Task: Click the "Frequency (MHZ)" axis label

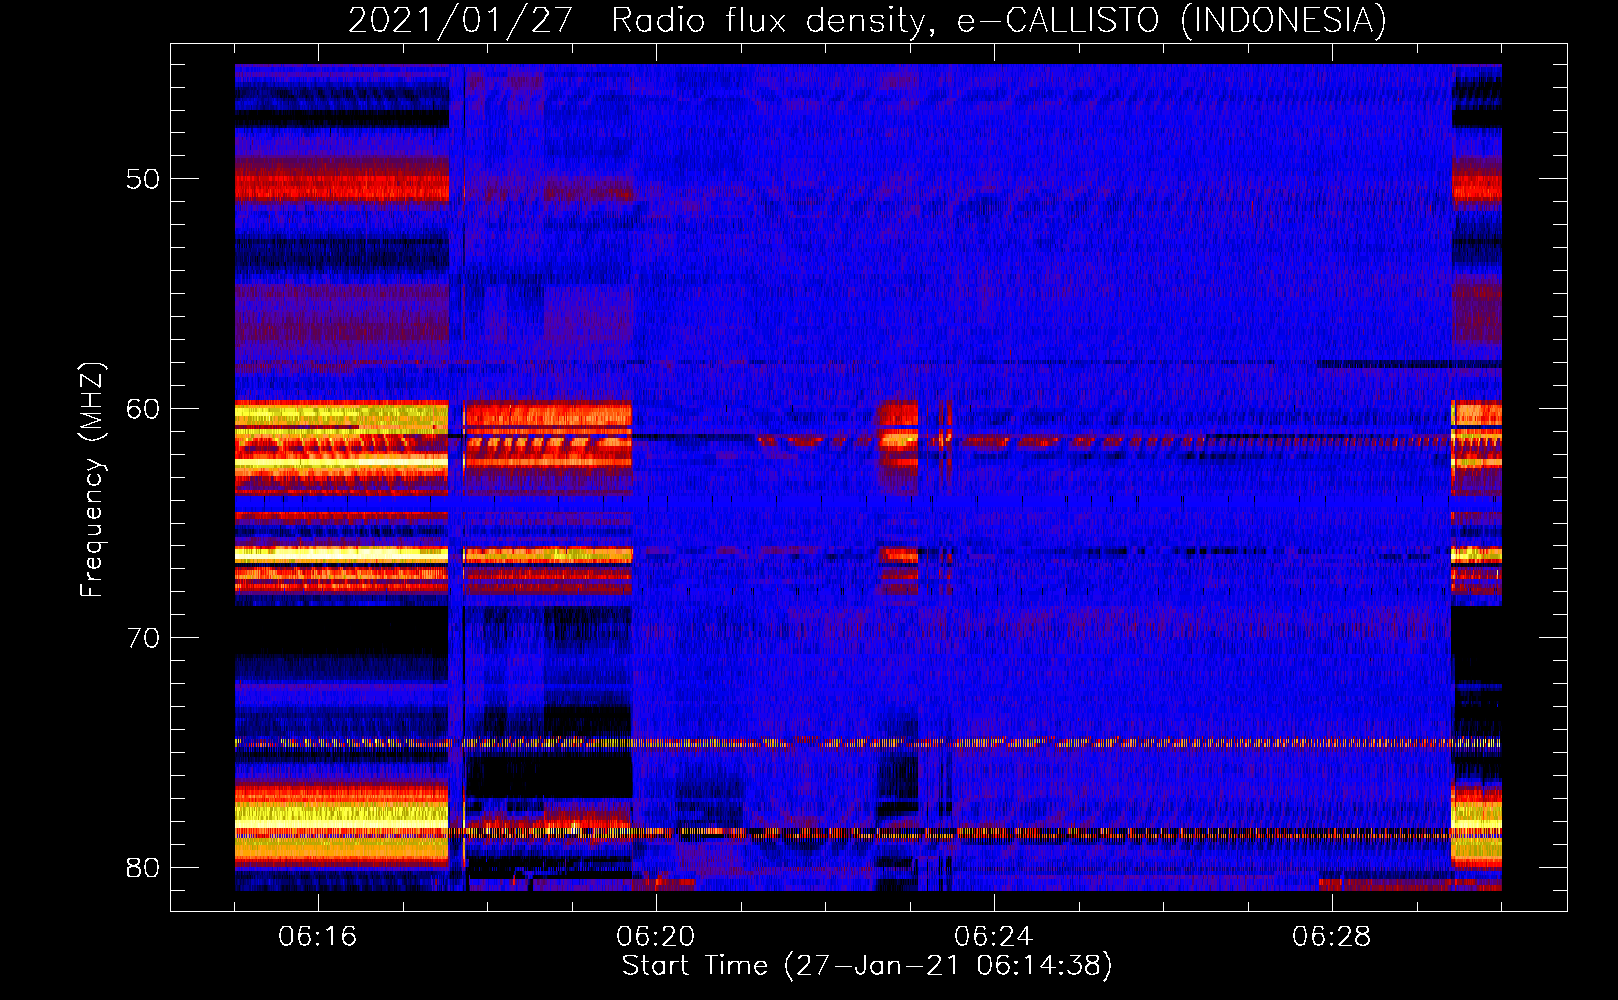Action: pyautogui.click(x=92, y=480)
